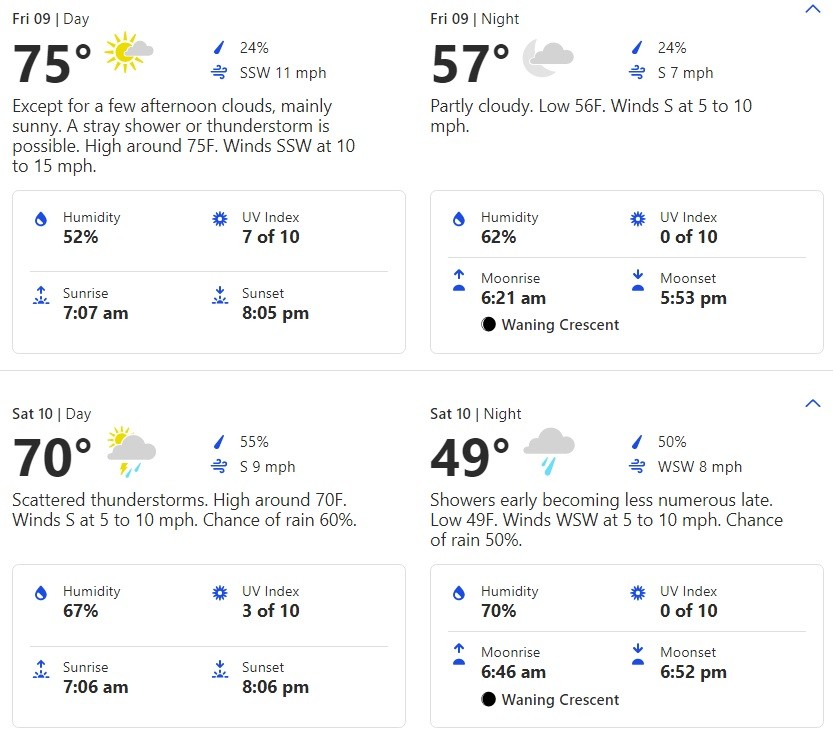The image size is (833, 736).
Task: Click the Sat 10 Day details card
Action: tap(209, 646)
